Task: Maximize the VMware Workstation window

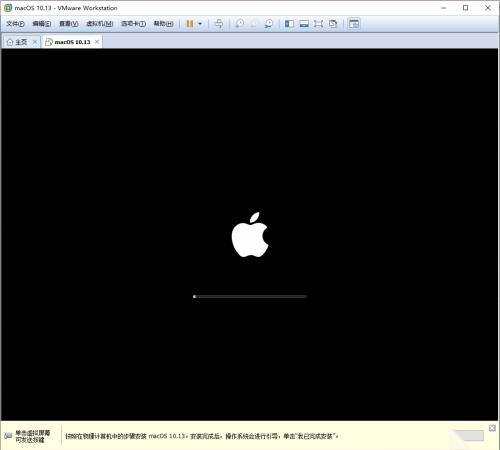Action: 466,8
